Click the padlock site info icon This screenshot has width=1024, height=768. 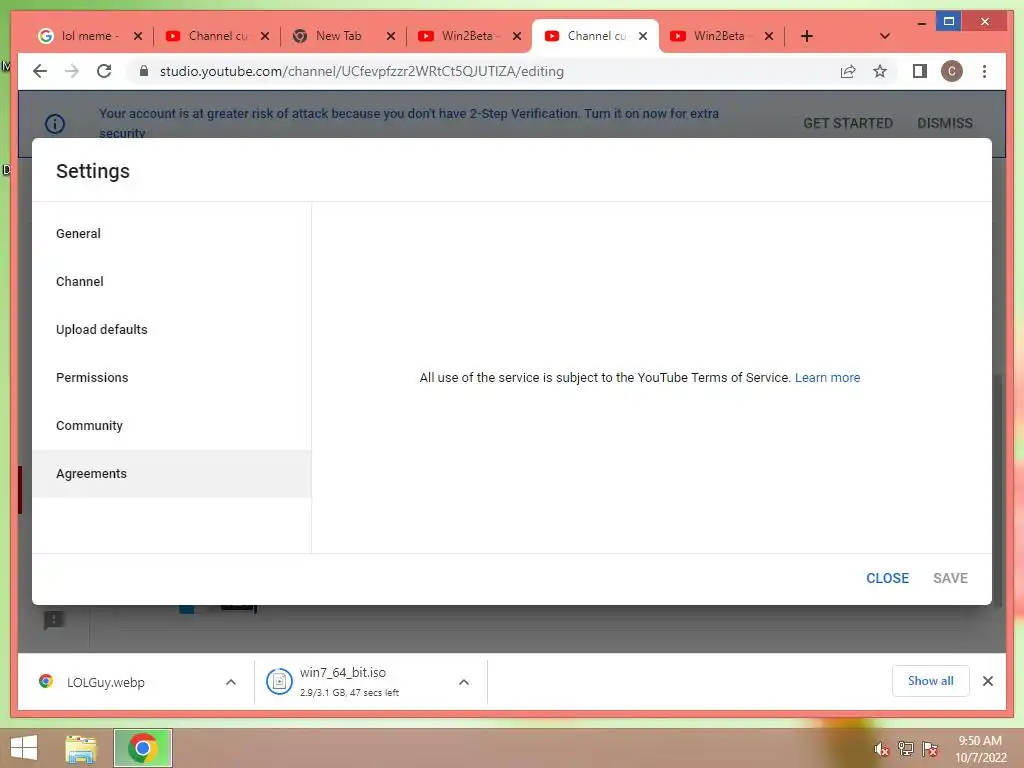pyautogui.click(x=144, y=71)
